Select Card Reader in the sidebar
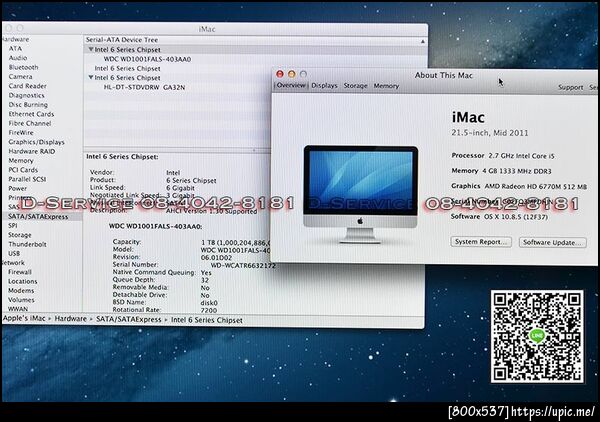The image size is (600, 422). click(28, 86)
